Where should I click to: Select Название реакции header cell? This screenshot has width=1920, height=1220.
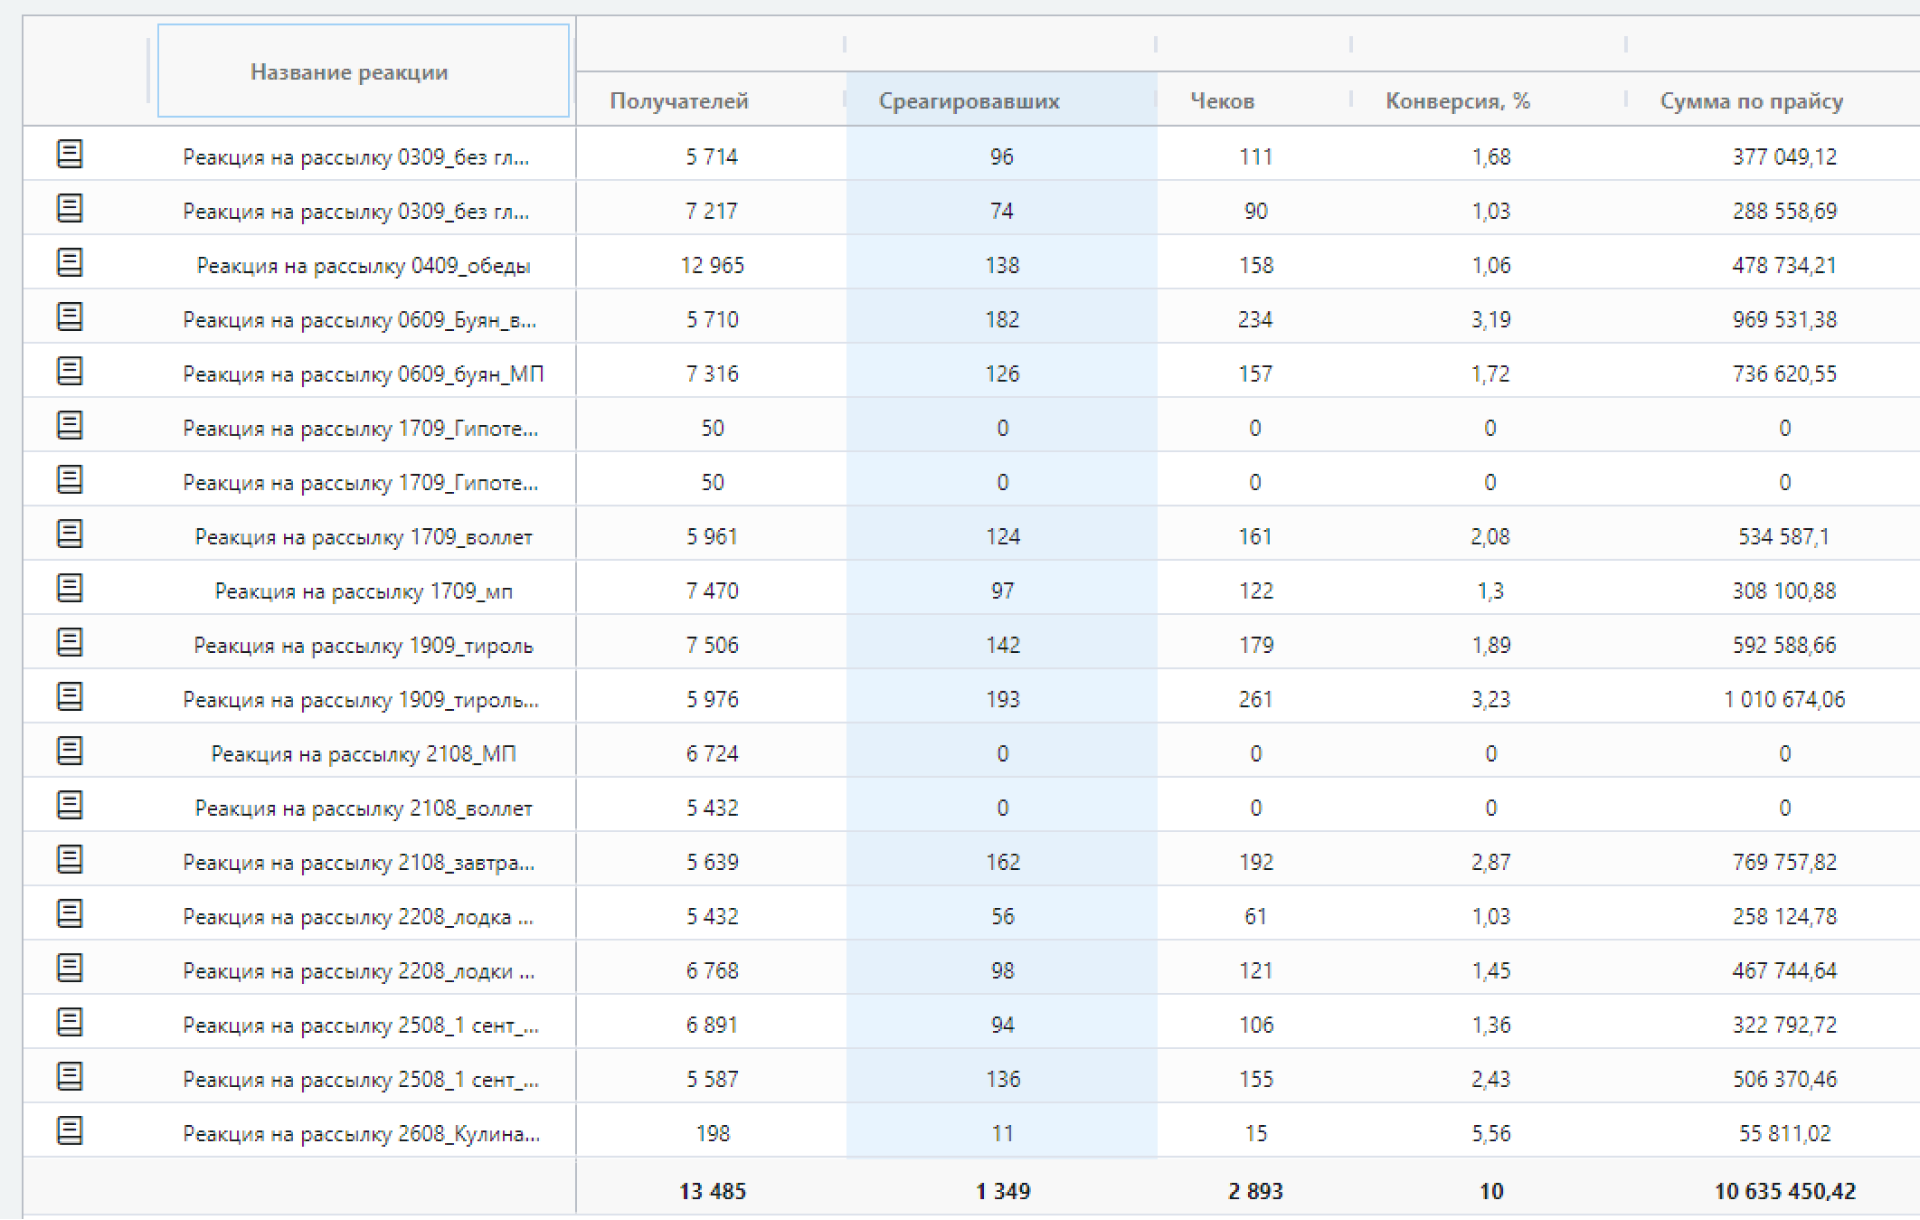(x=349, y=72)
